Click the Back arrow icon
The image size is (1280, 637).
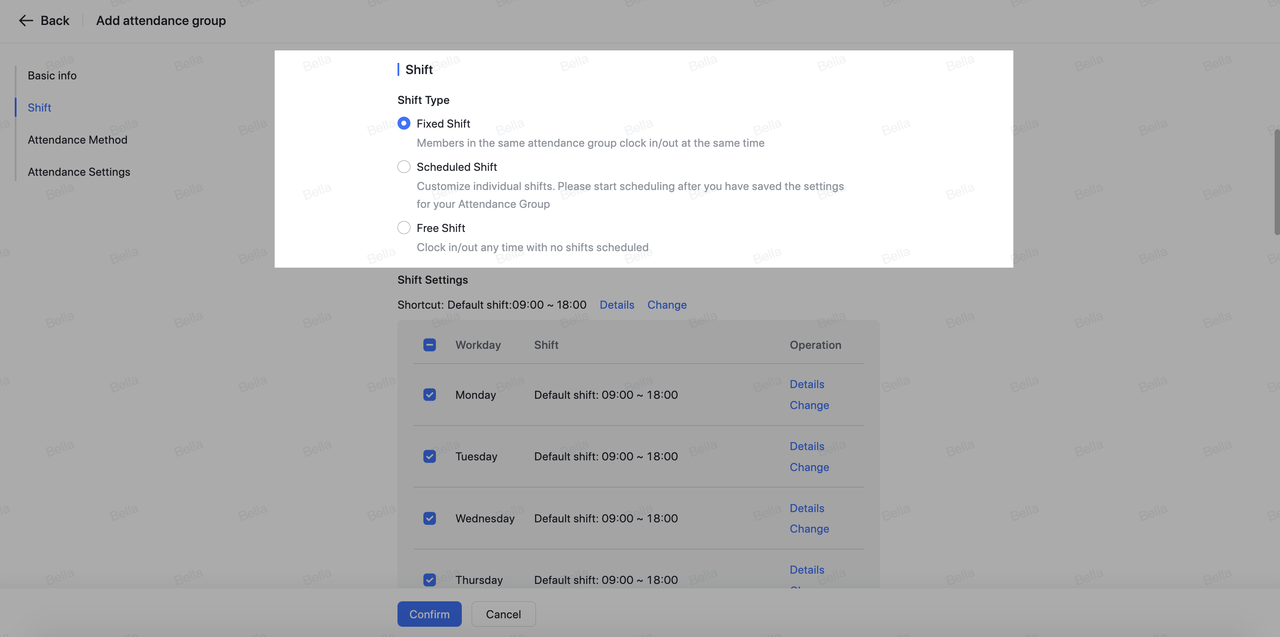tap(26, 21)
